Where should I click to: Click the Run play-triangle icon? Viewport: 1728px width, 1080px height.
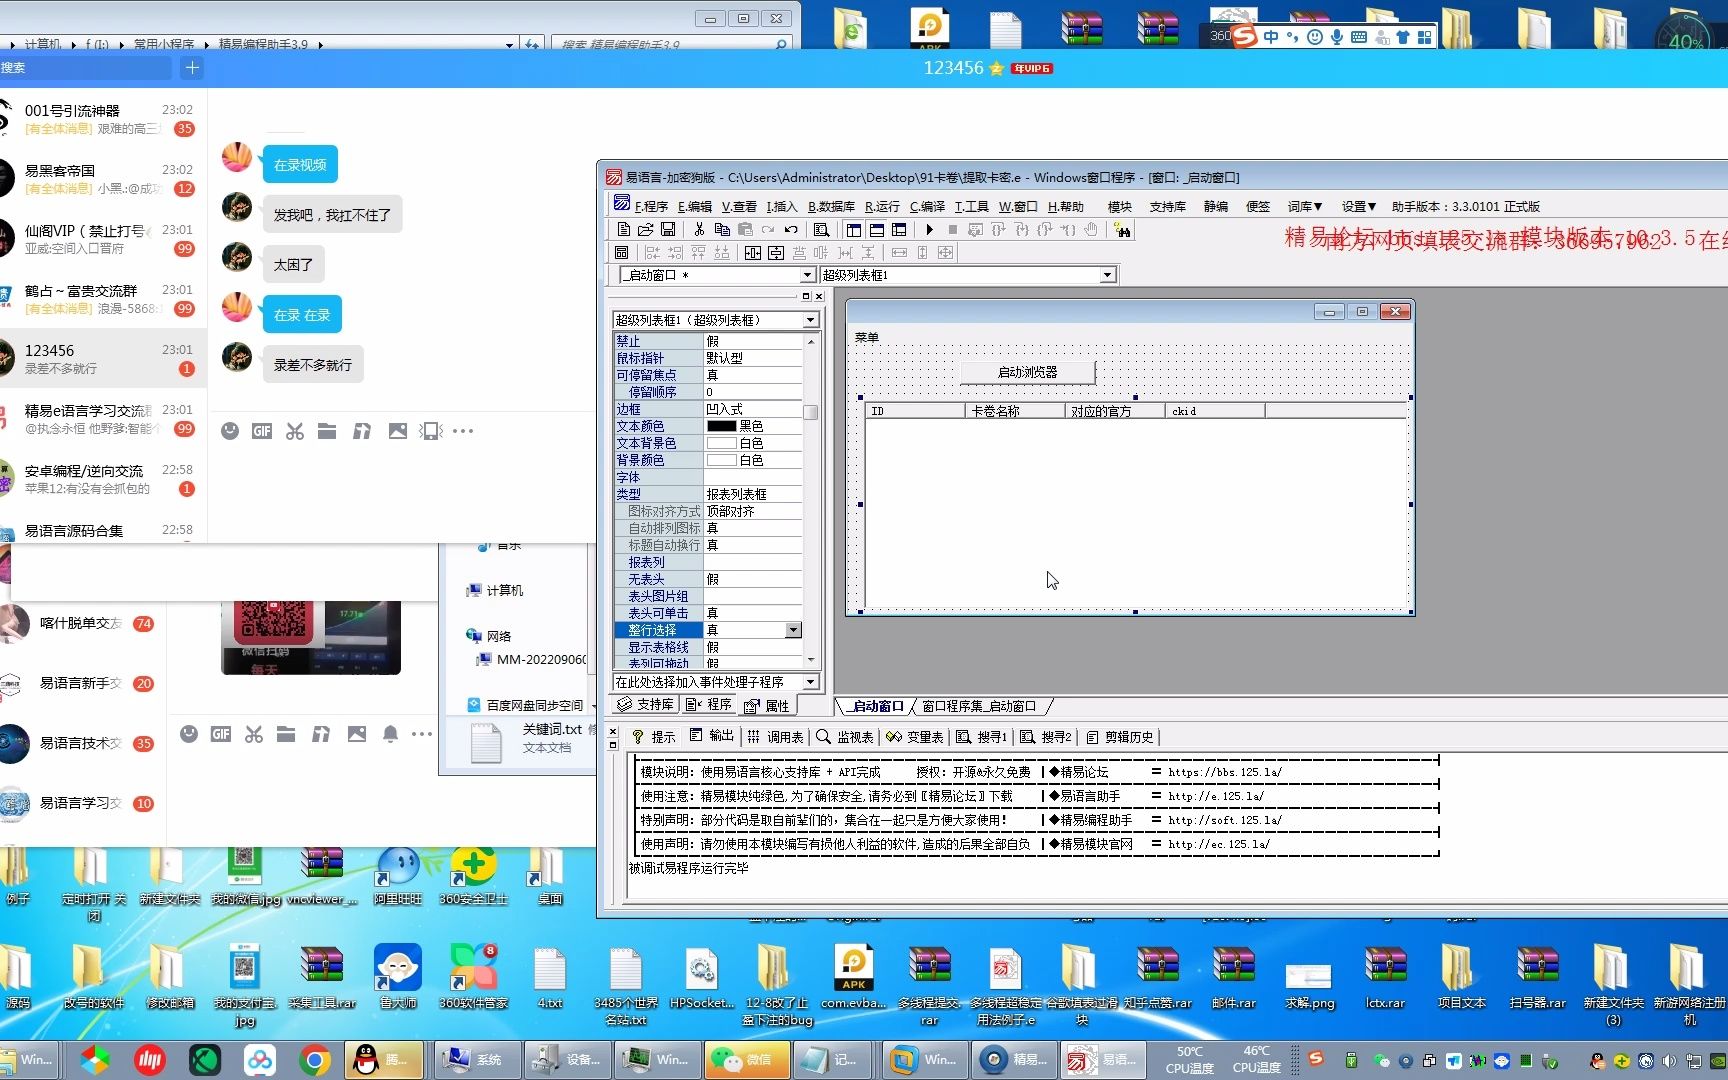pyautogui.click(x=930, y=230)
